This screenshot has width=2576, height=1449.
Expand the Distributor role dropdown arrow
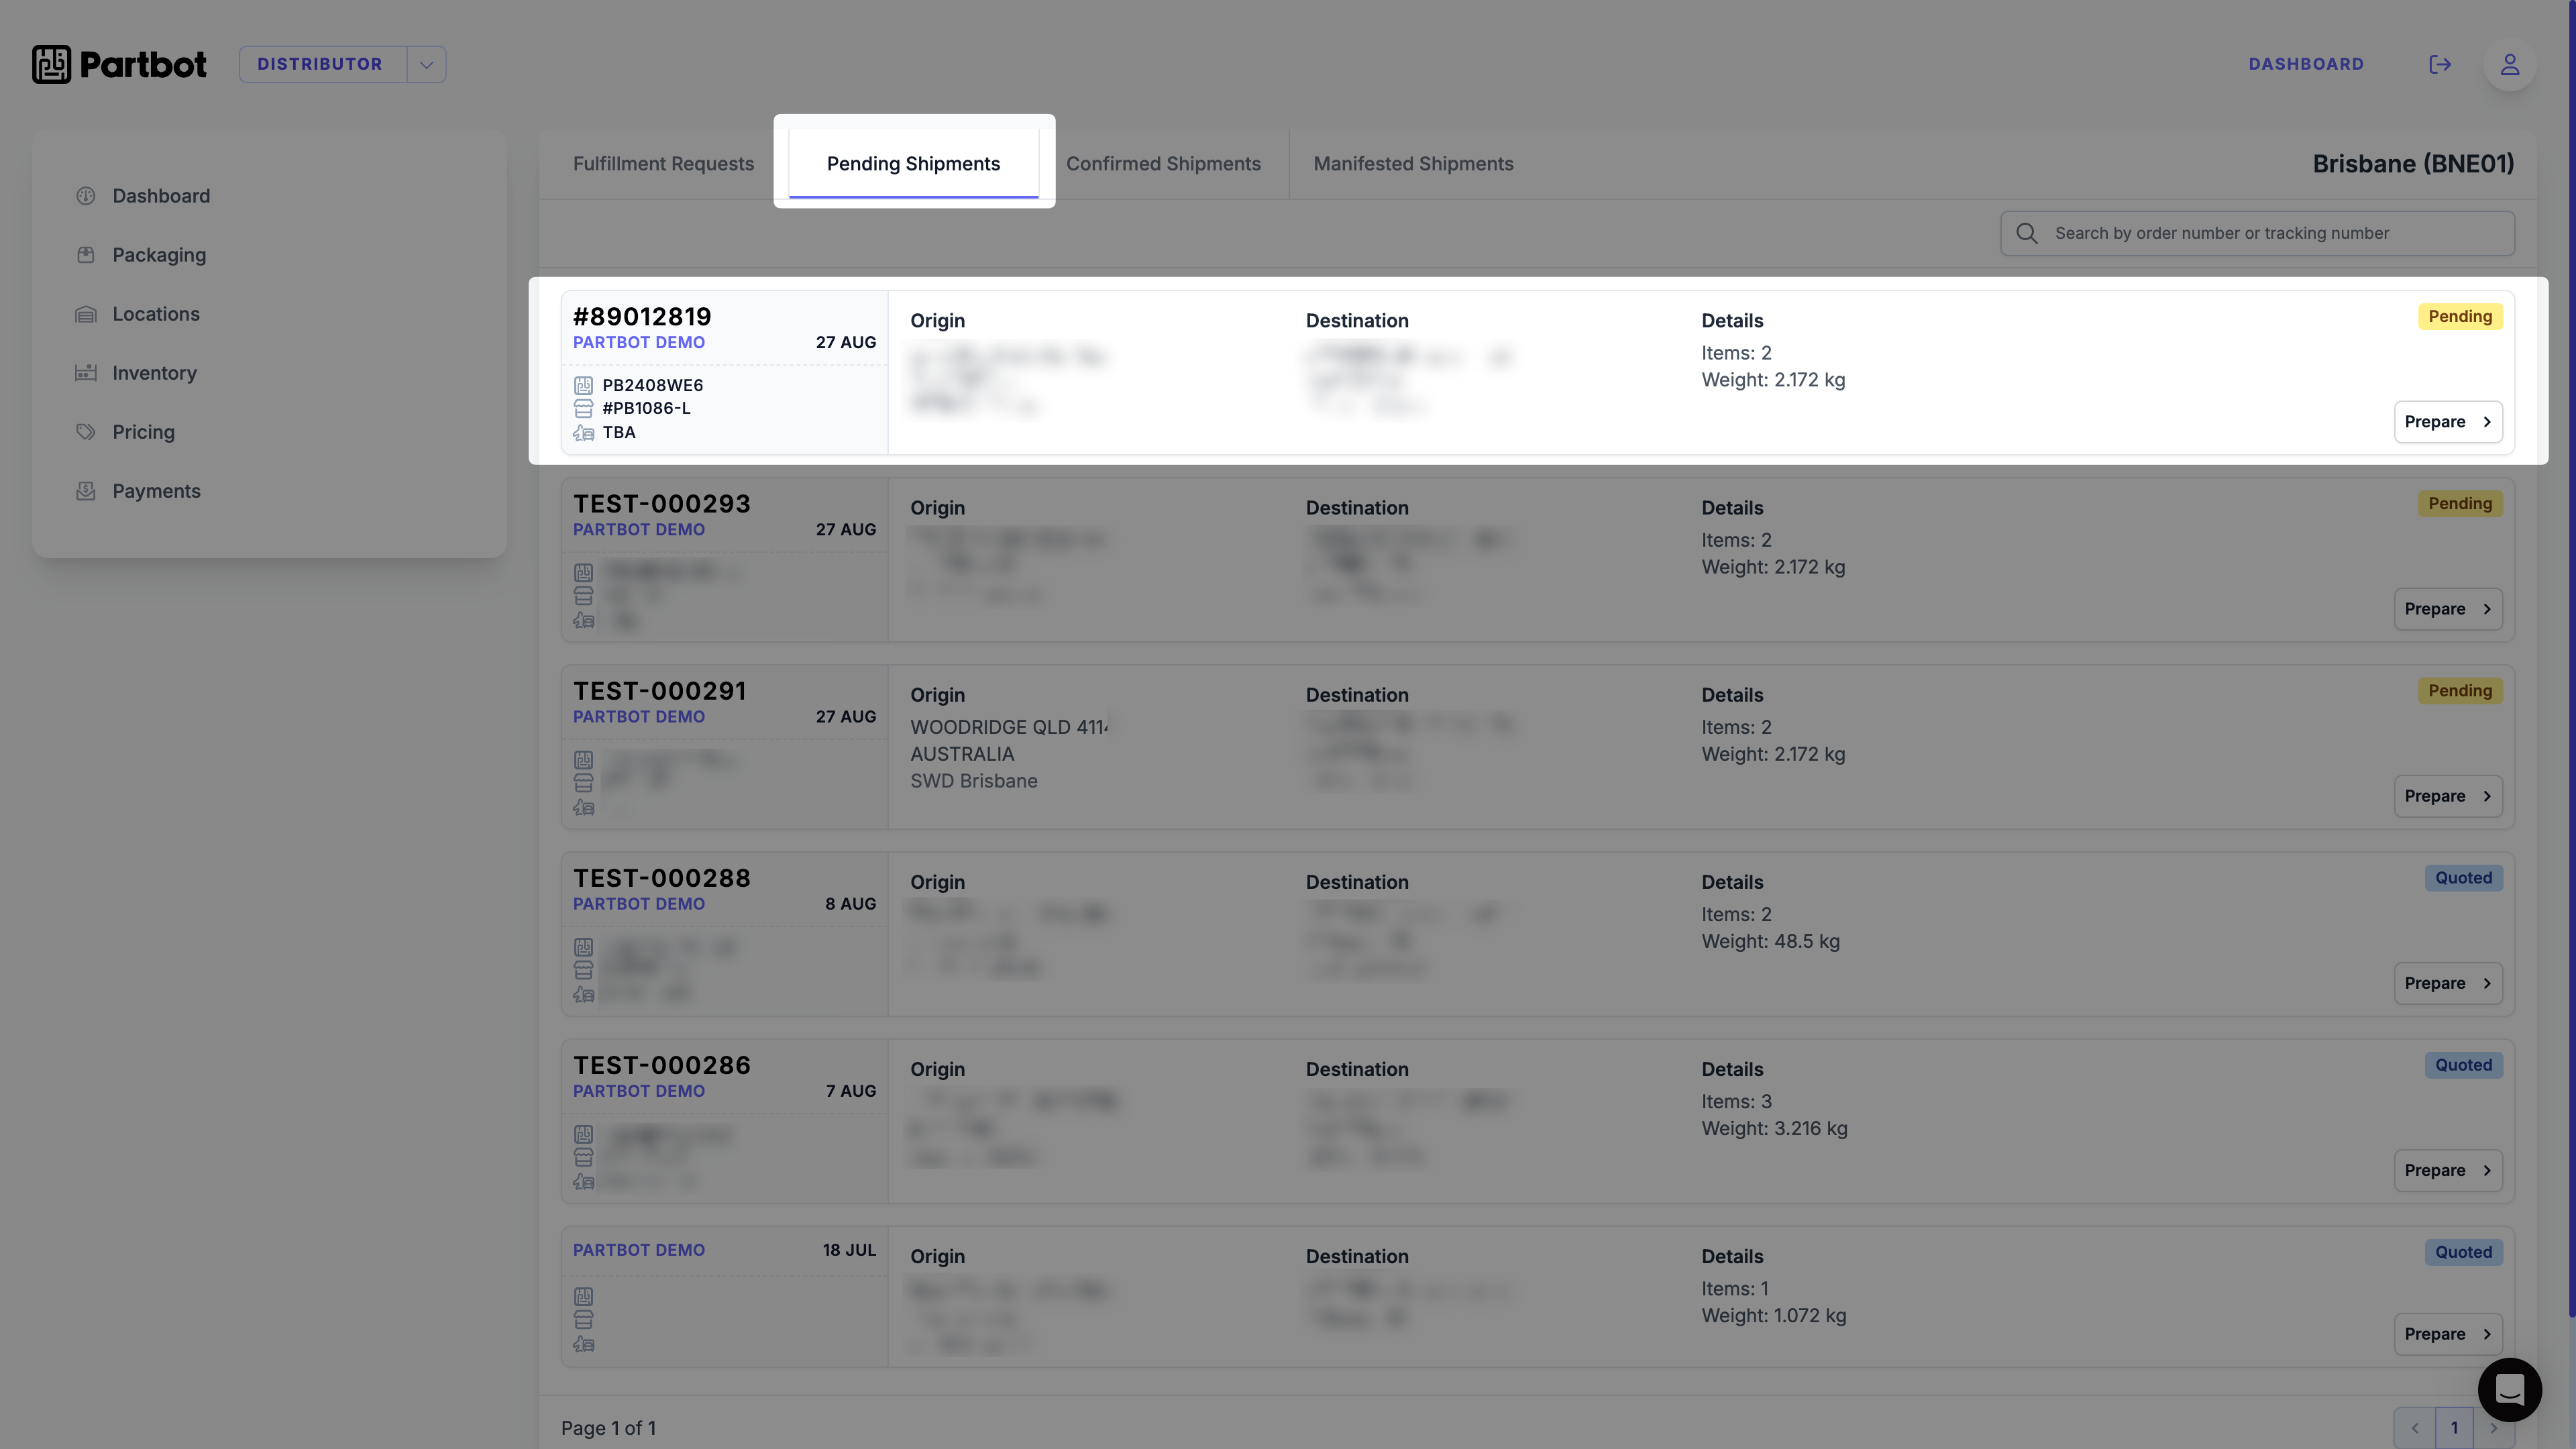[426, 64]
